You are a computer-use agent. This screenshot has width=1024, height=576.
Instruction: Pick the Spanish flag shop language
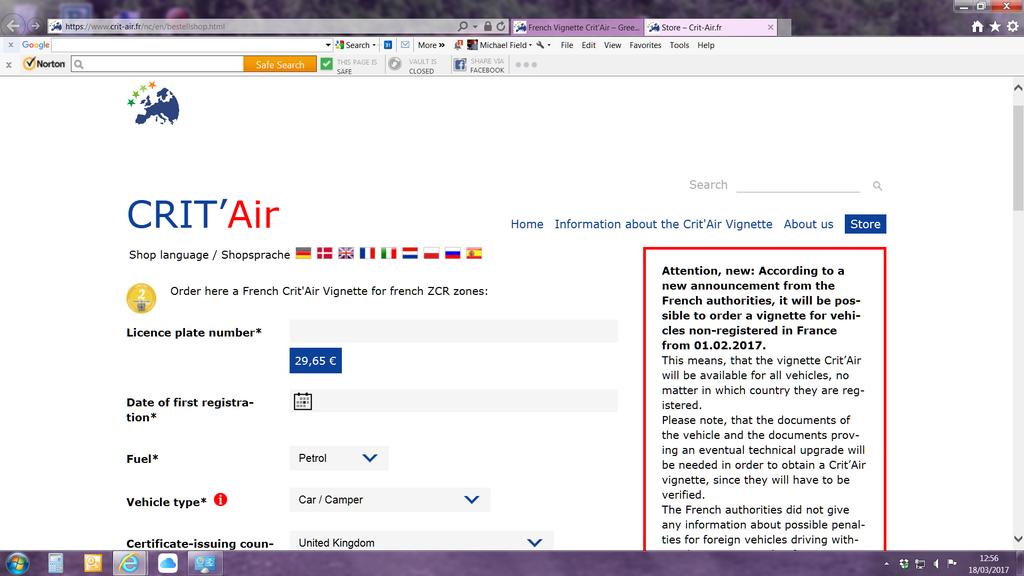tap(474, 254)
